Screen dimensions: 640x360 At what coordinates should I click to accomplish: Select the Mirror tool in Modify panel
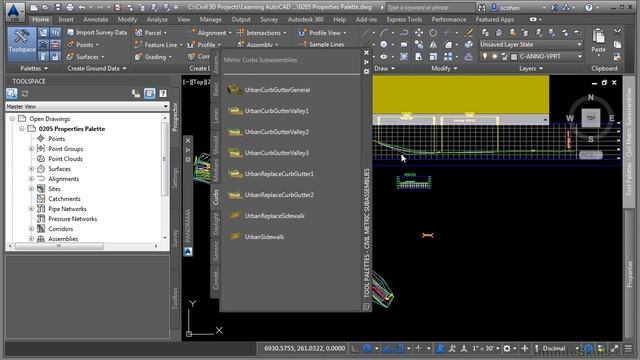coord(433,44)
